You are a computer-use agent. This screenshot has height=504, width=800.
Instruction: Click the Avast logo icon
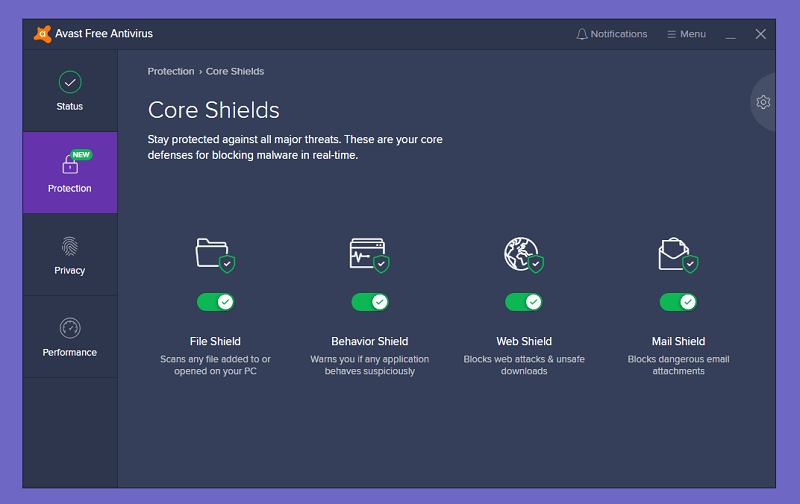click(x=42, y=34)
